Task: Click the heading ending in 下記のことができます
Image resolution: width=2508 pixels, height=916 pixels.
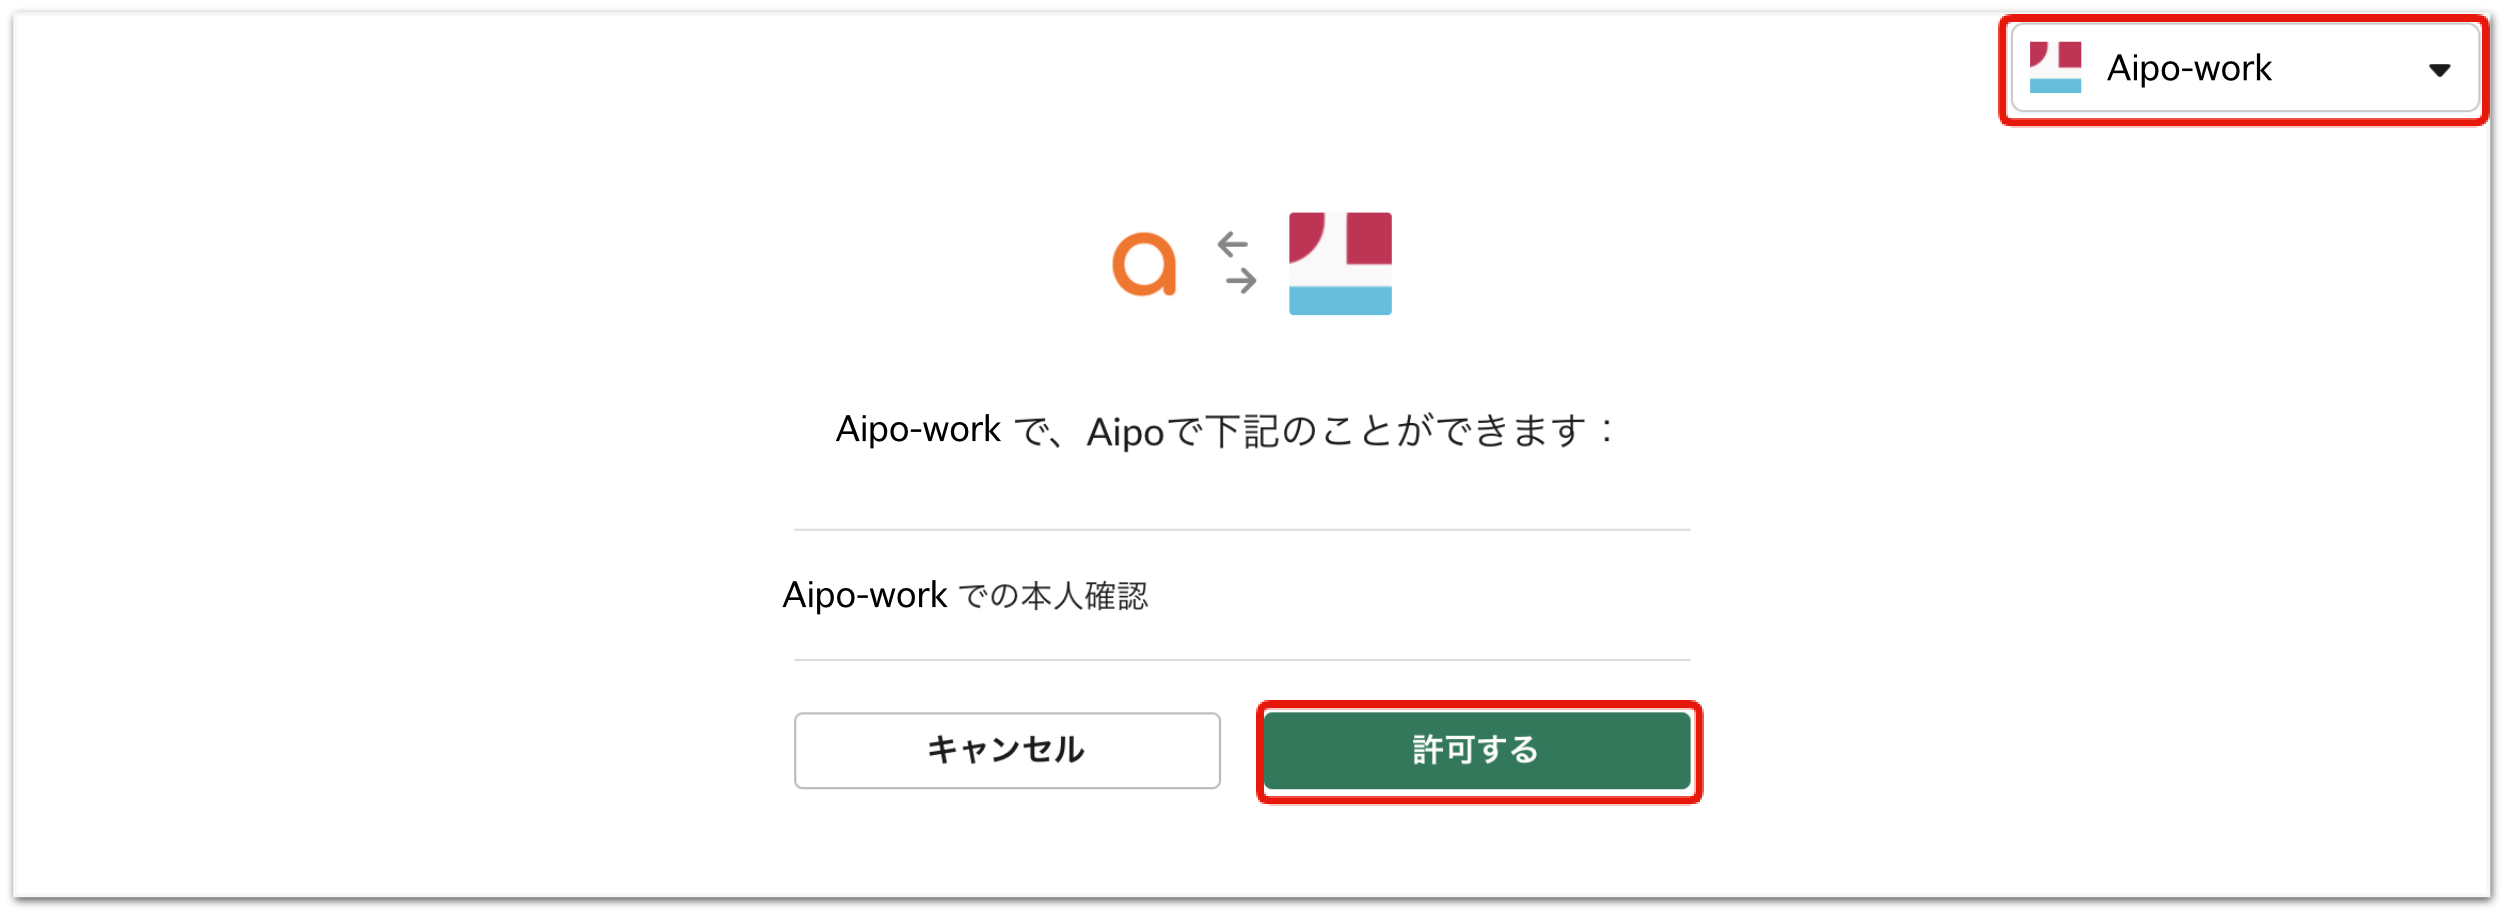Action: (1226, 431)
